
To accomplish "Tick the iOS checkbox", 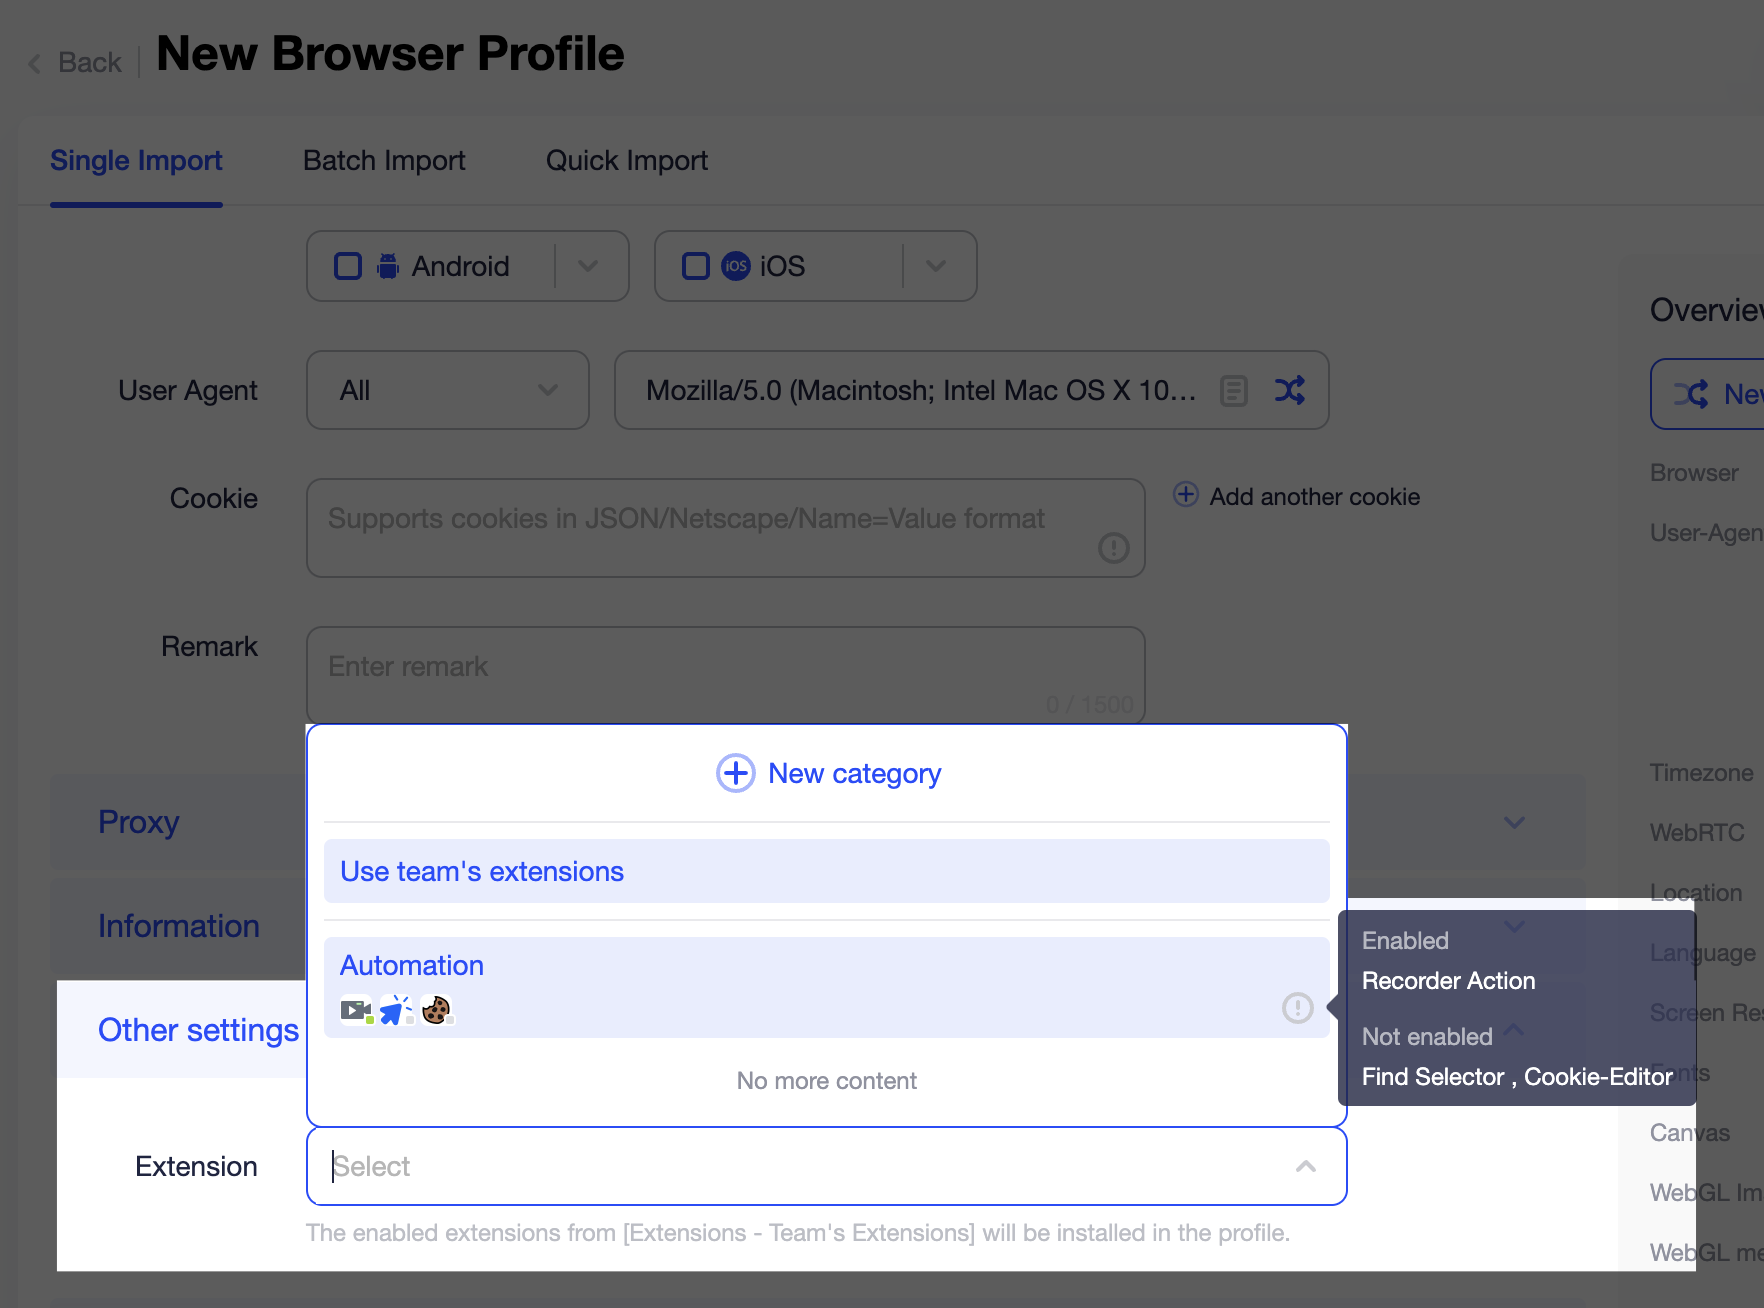I will point(696,265).
